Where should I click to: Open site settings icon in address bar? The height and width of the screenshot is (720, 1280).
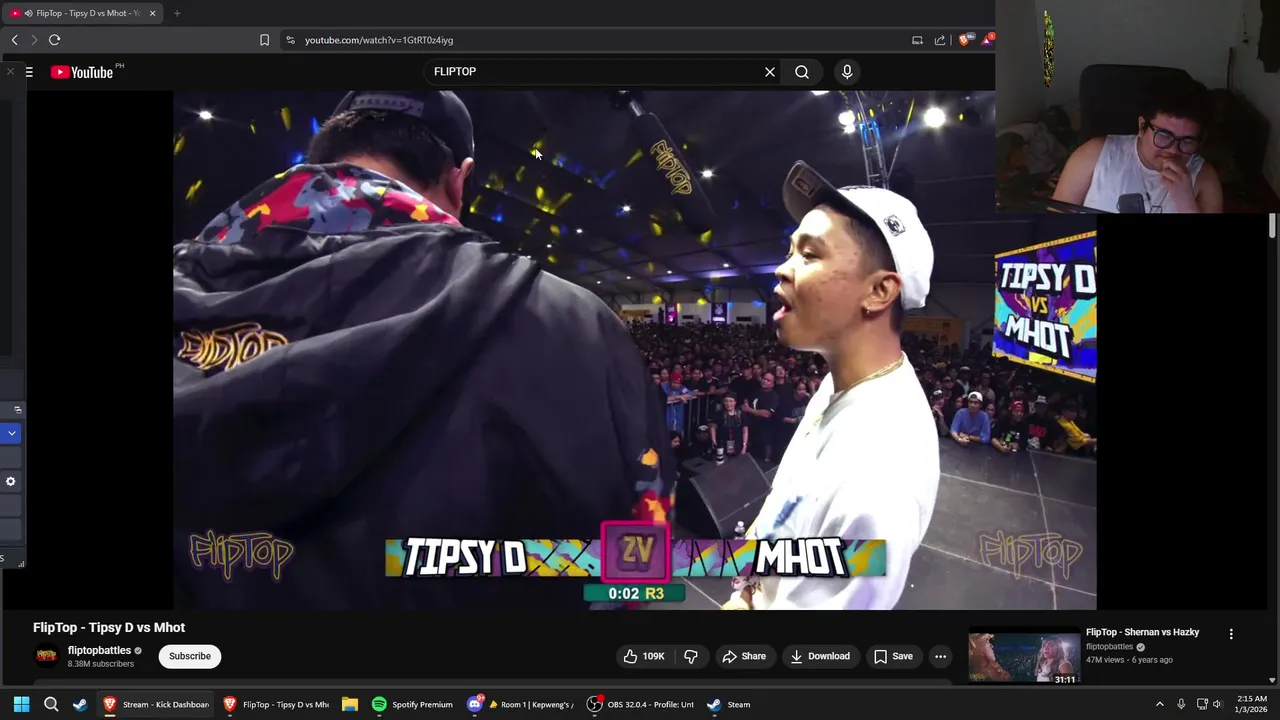click(x=290, y=40)
